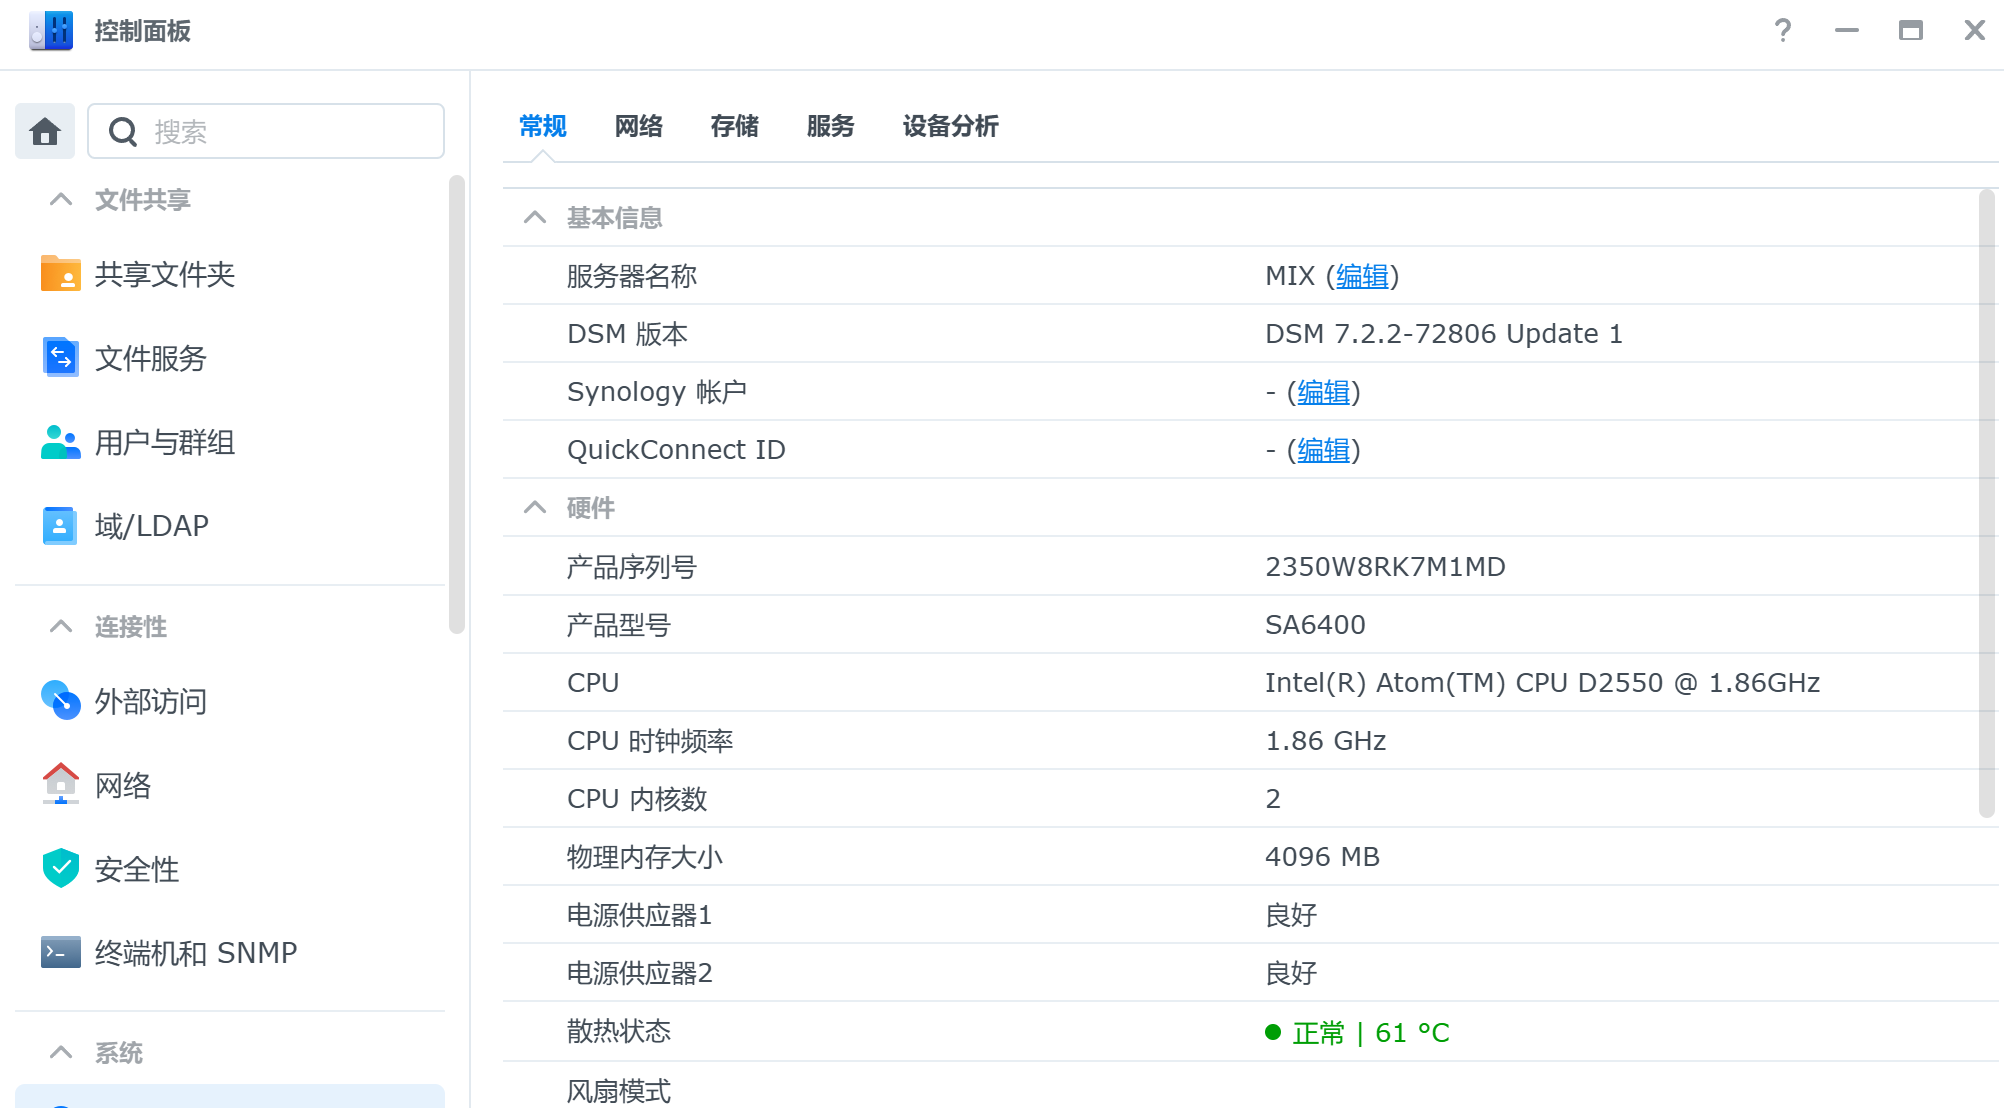Open File Services icon (文件服务)
2004x1108 pixels.
pyautogui.click(x=61, y=357)
